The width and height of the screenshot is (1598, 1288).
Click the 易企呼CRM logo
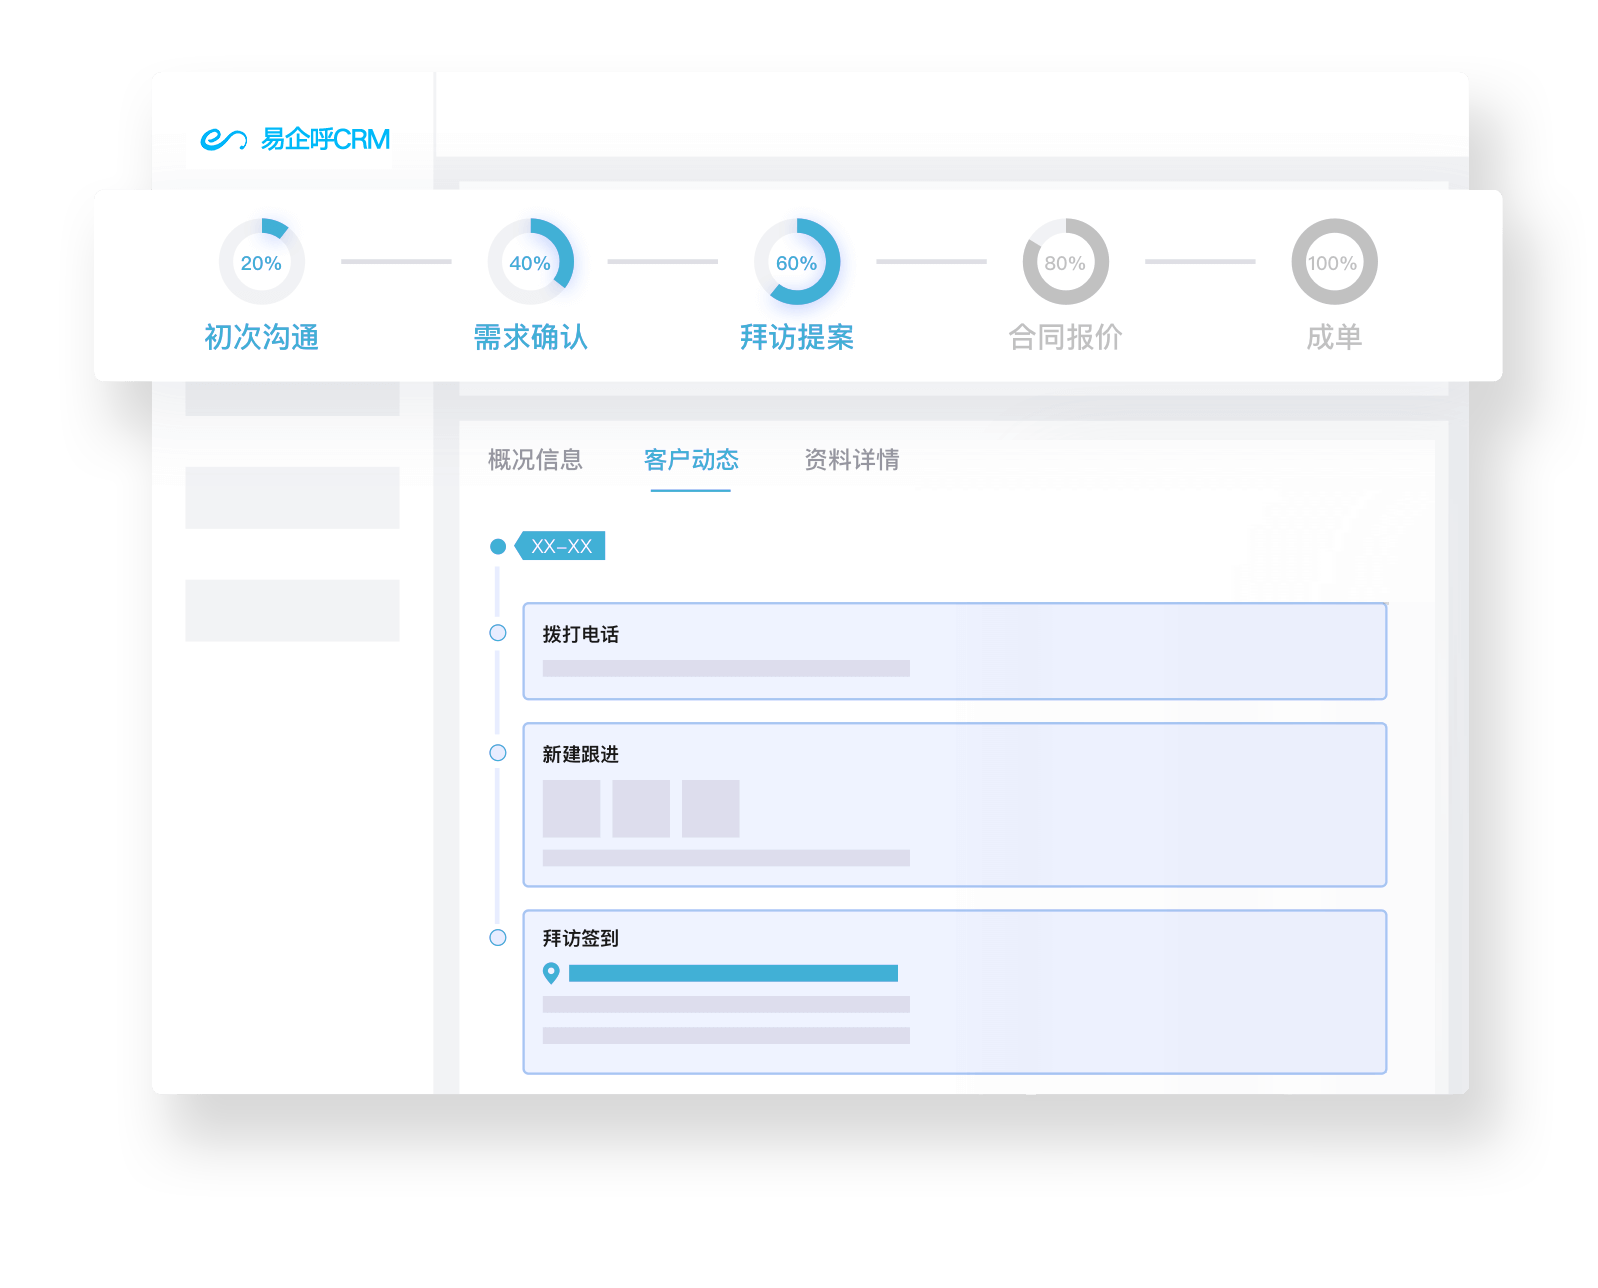point(295,139)
